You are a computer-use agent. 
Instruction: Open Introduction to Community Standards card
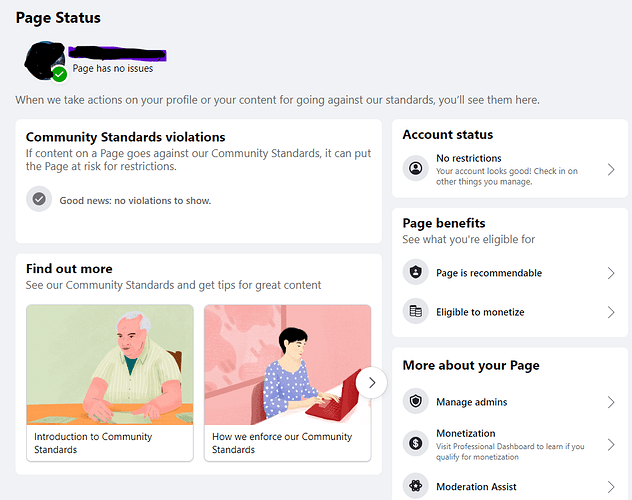pyautogui.click(x=109, y=382)
